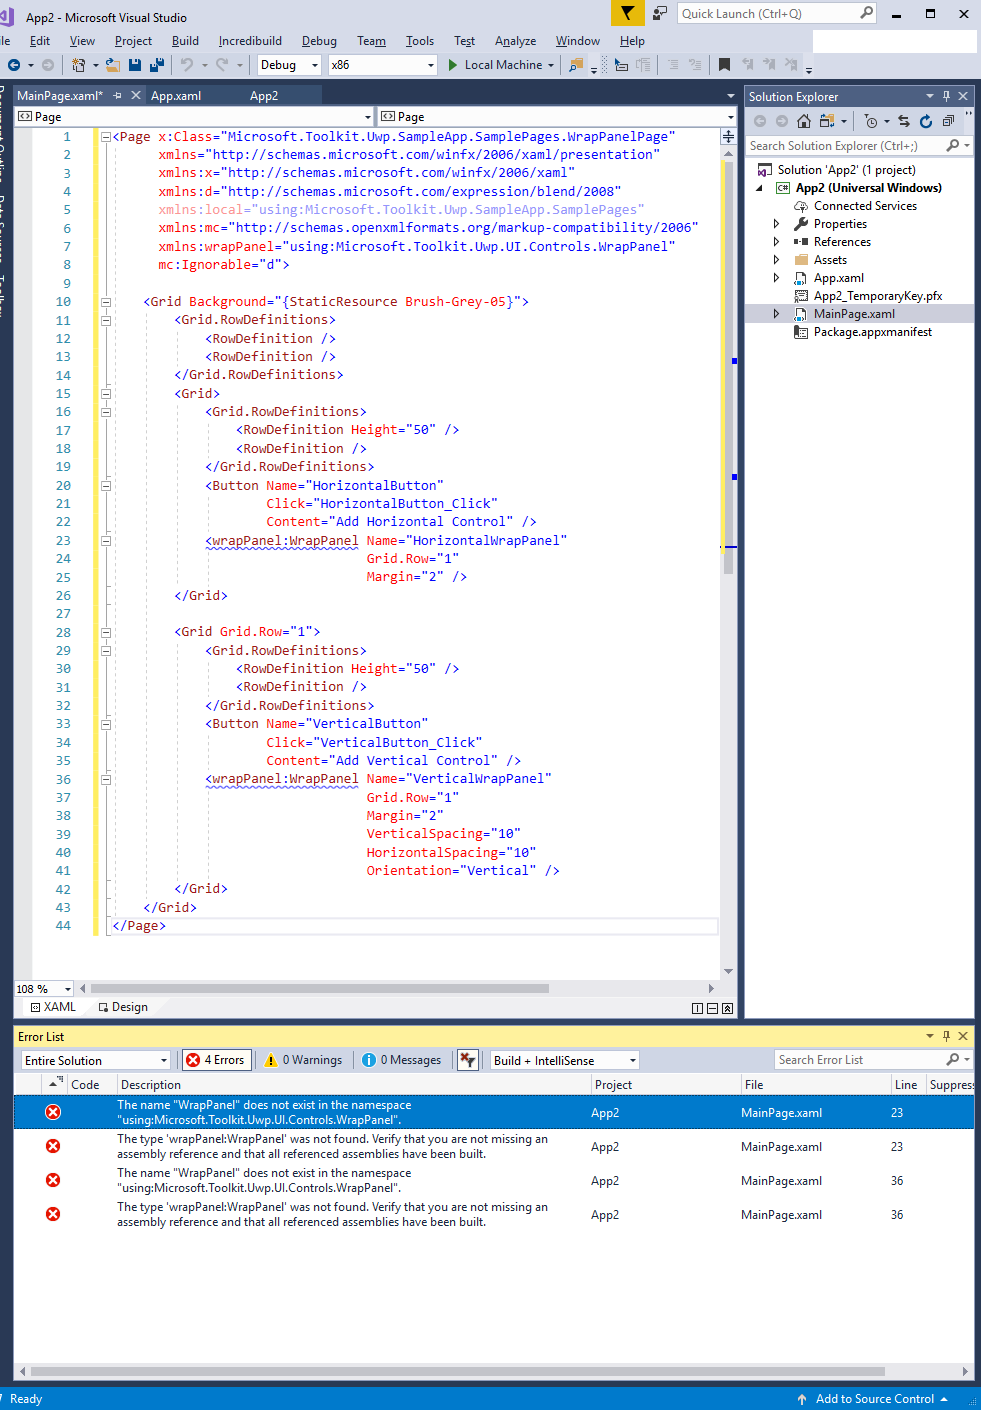Click the vertical split pane icon
This screenshot has width=981, height=1410.
point(697,1008)
